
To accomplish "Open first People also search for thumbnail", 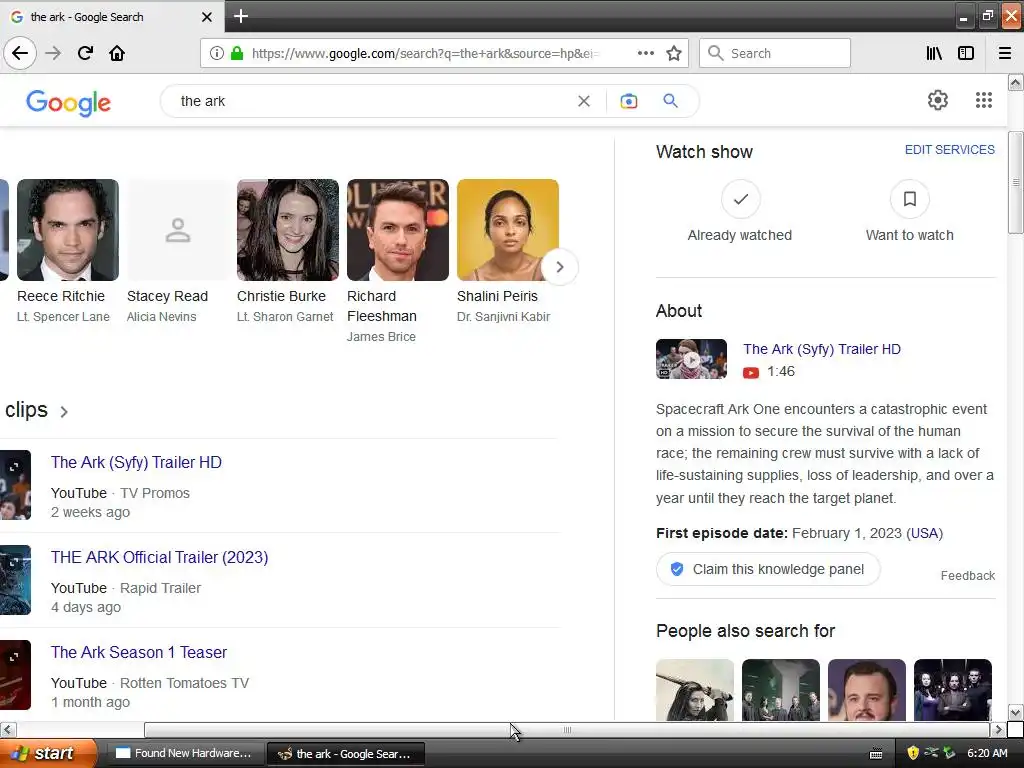I will tap(695, 690).
